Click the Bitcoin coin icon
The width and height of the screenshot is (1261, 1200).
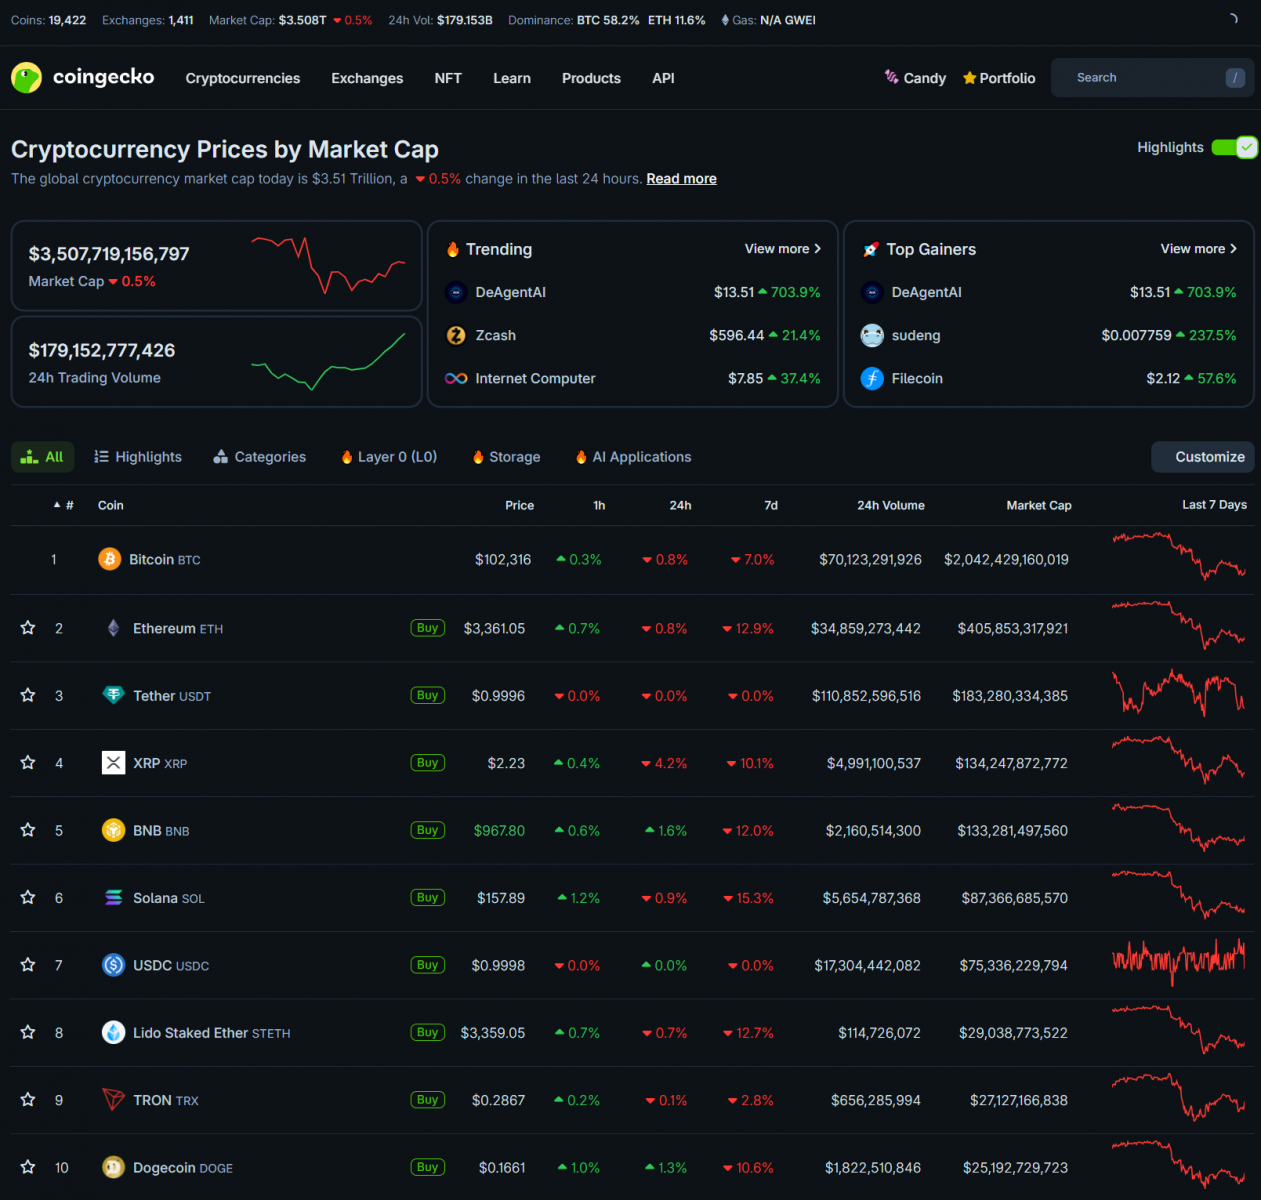coord(110,559)
